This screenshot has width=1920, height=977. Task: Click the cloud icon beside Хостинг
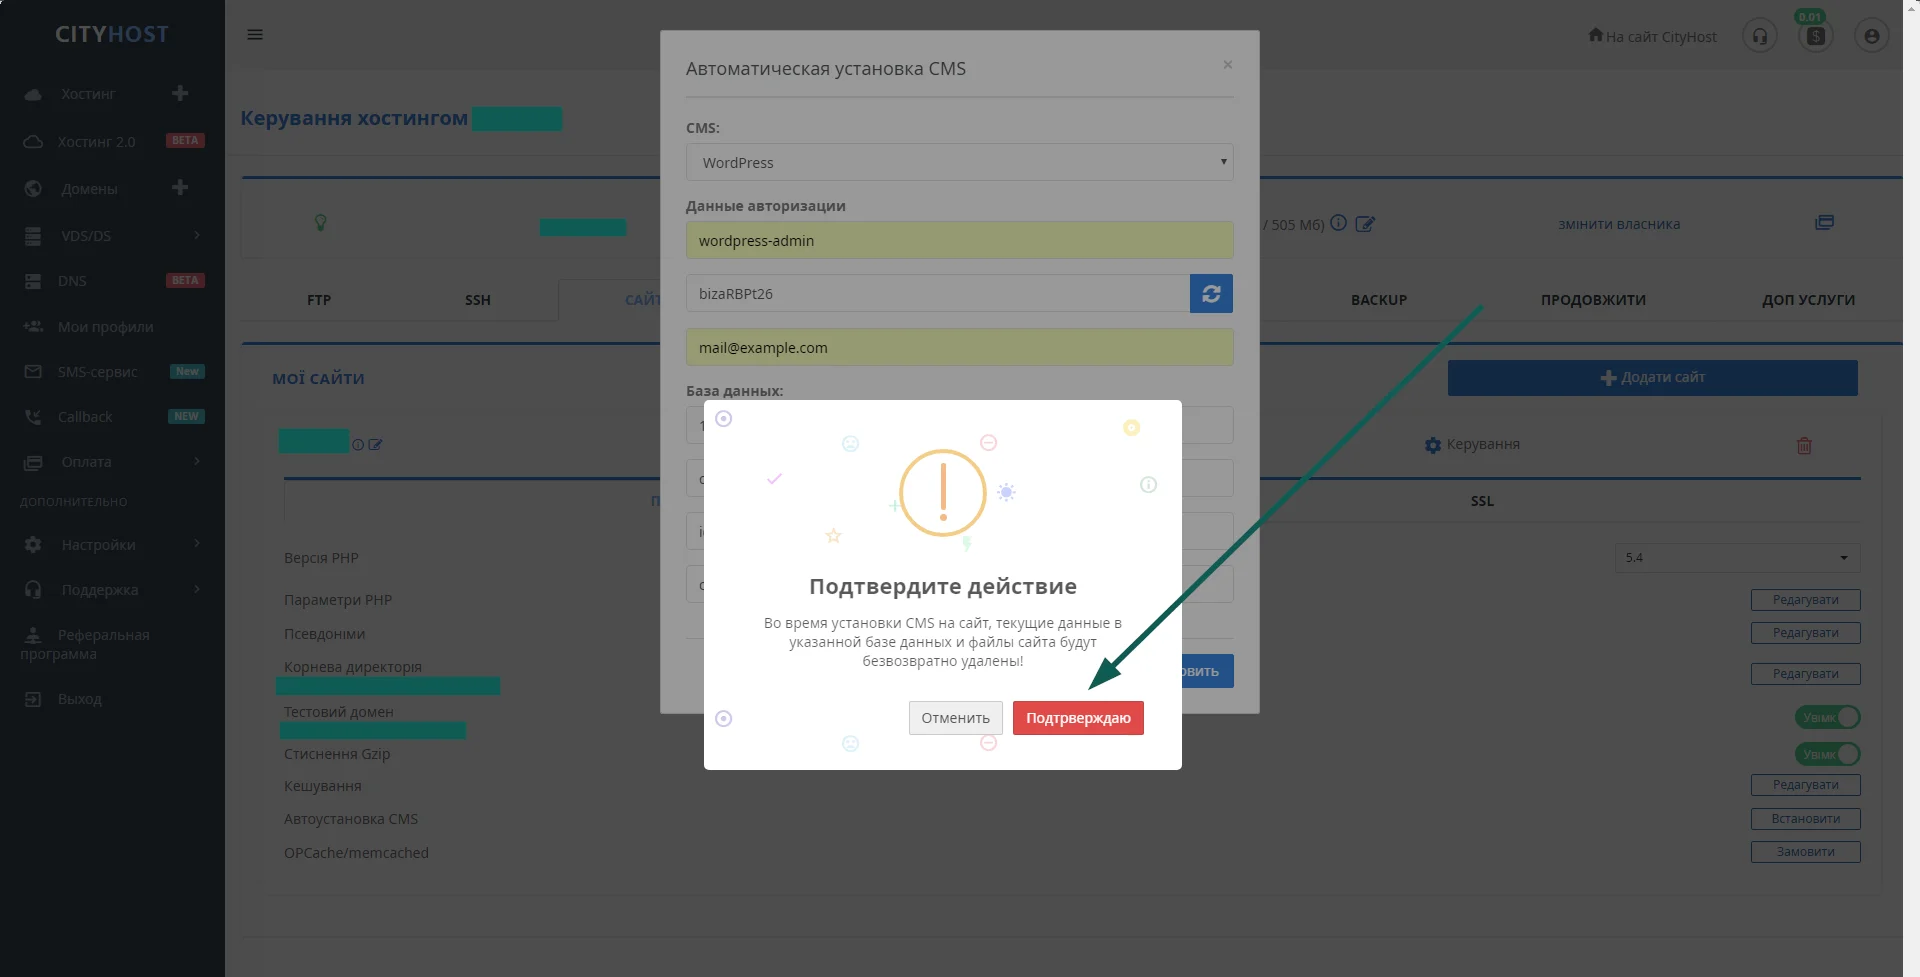(33, 94)
